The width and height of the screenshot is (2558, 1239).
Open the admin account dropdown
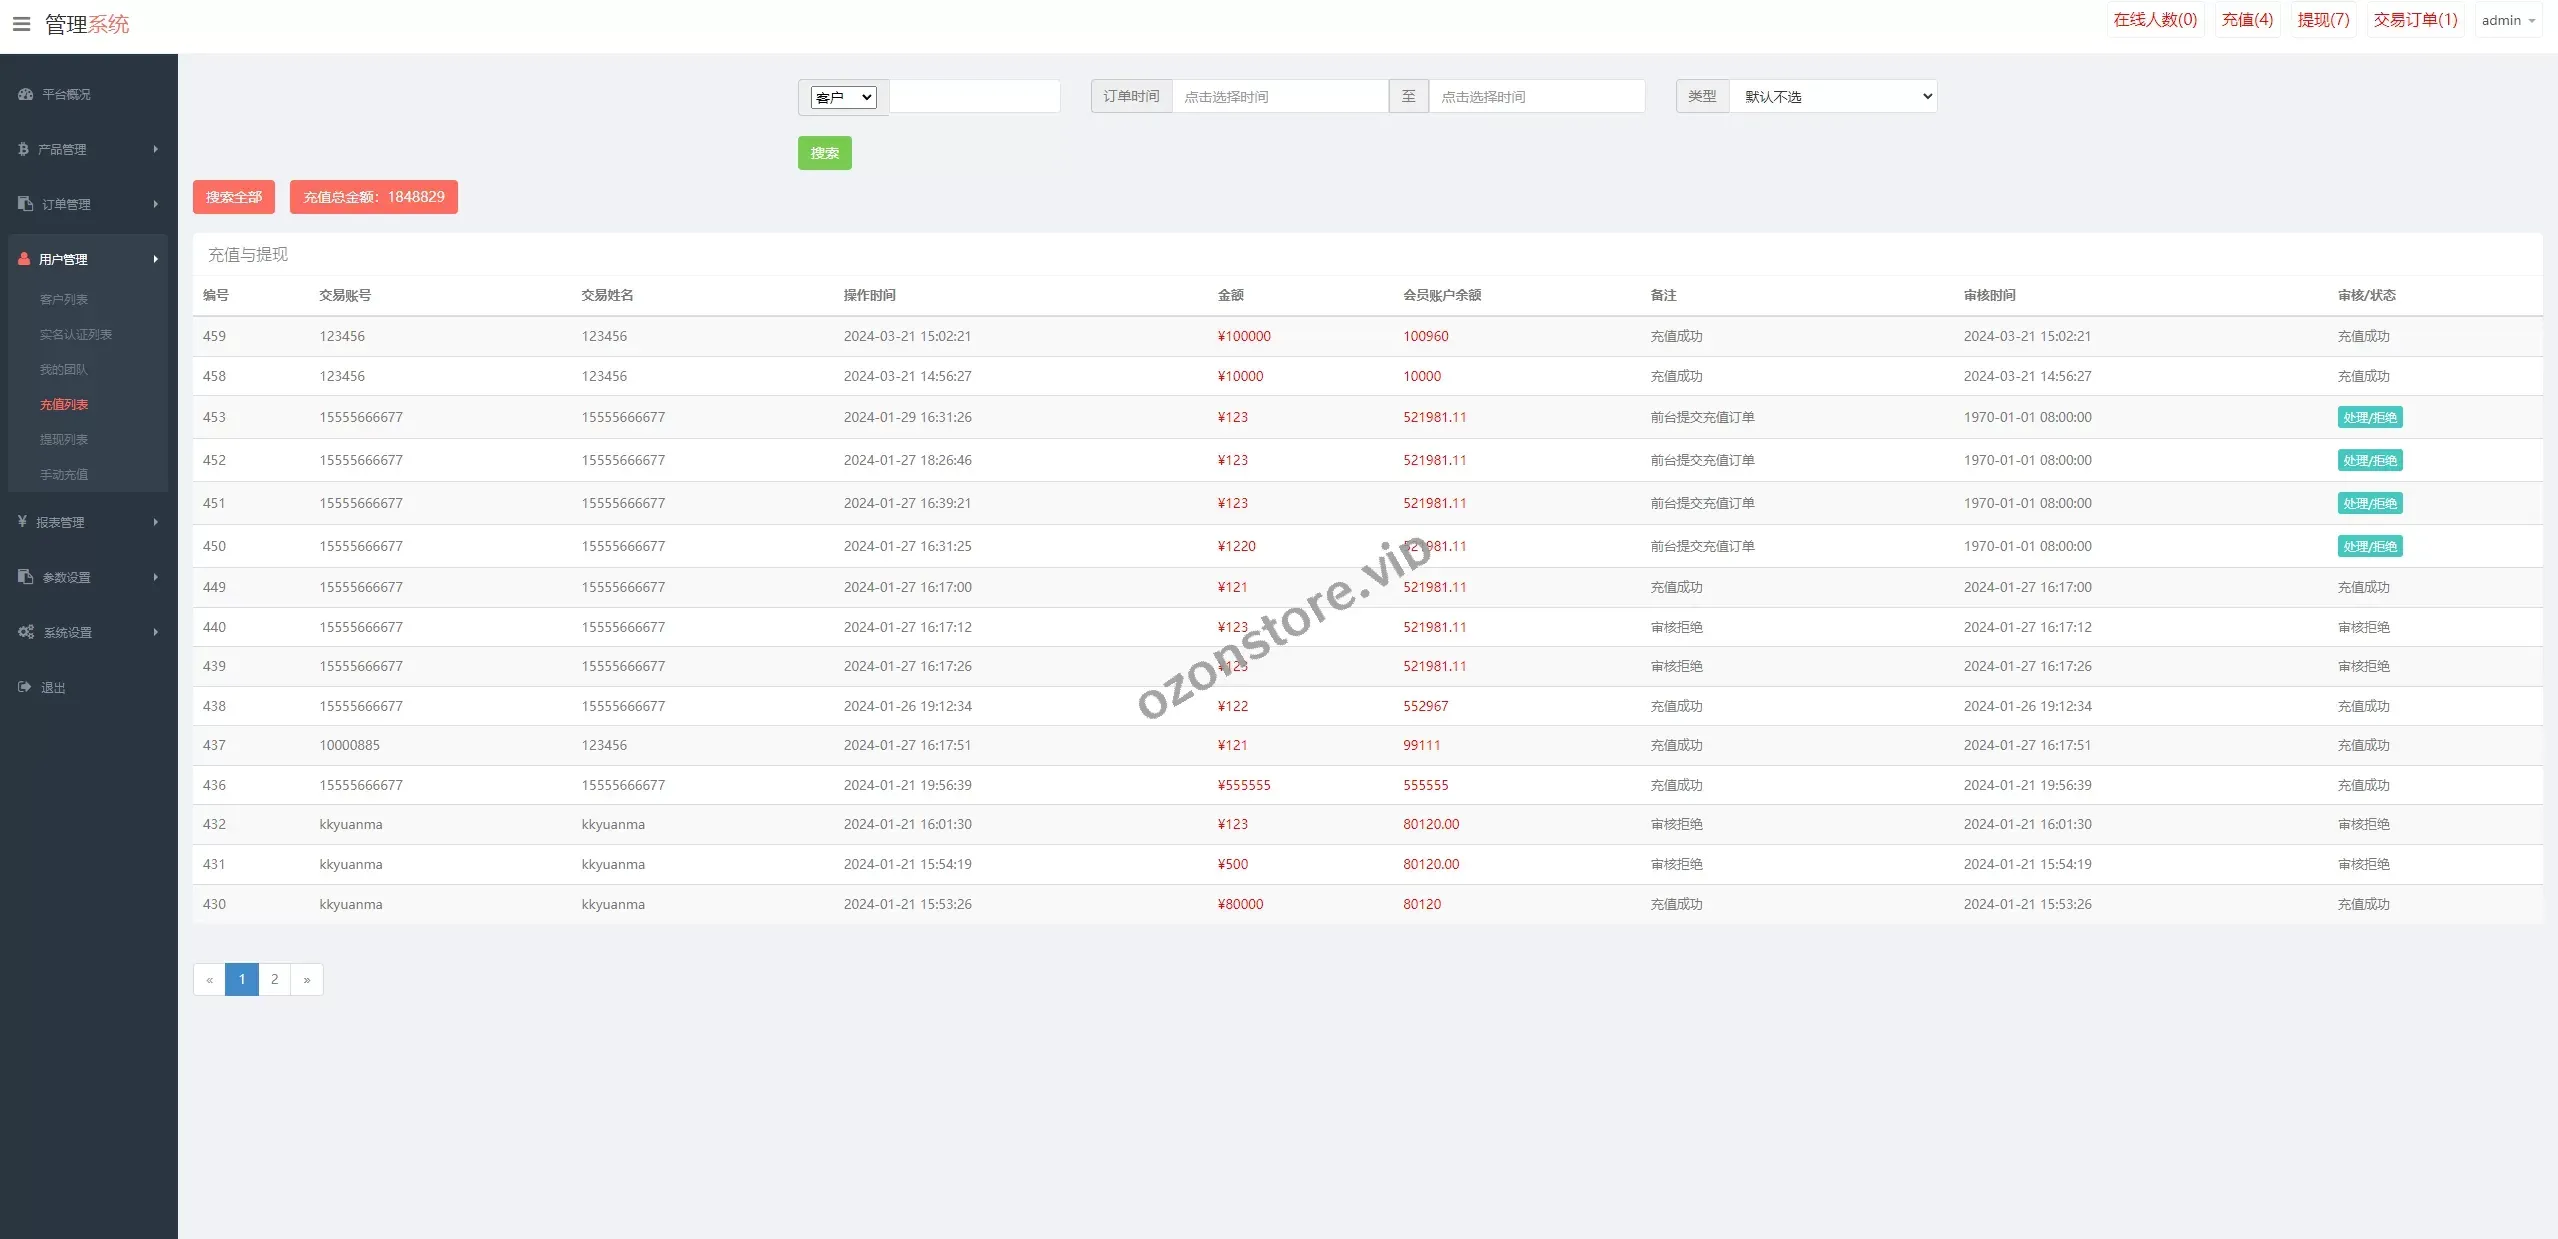[x=2507, y=21]
